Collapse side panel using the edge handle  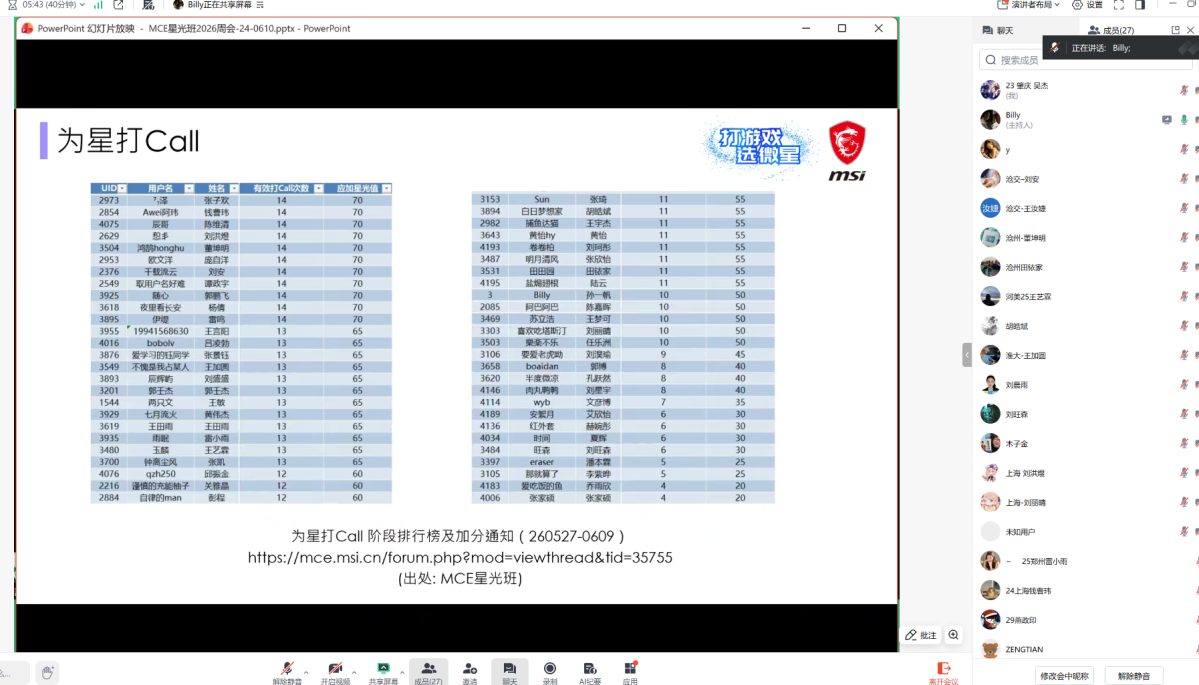pyautogui.click(x=967, y=355)
